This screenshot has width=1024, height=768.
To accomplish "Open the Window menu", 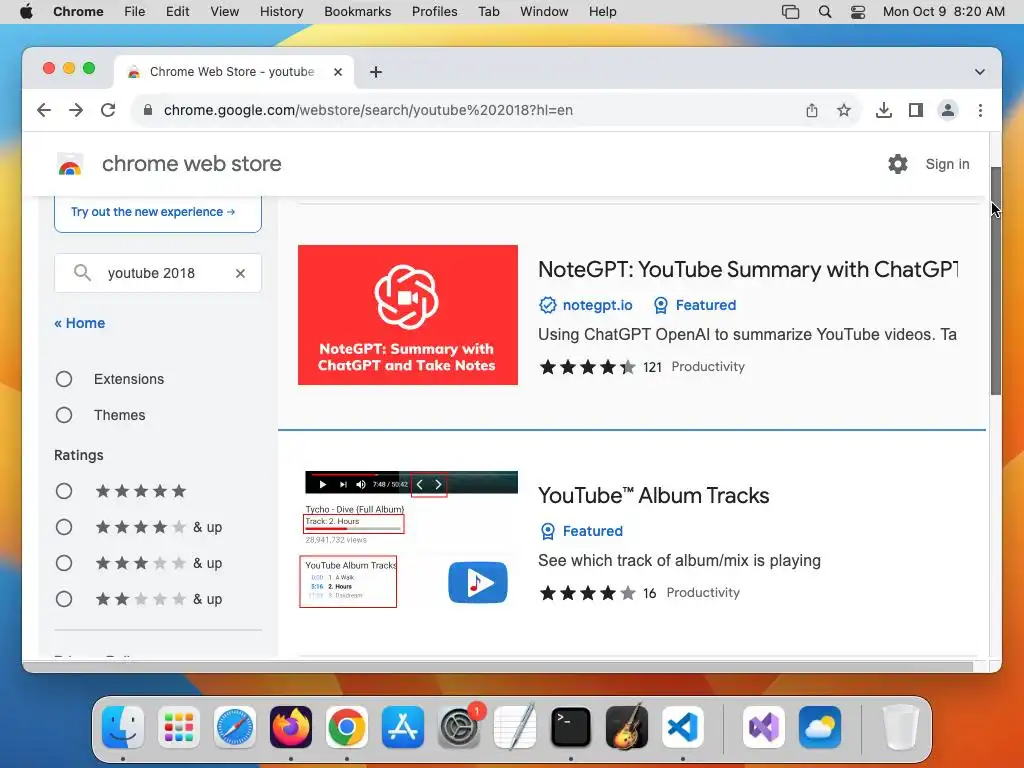I will click(x=544, y=11).
